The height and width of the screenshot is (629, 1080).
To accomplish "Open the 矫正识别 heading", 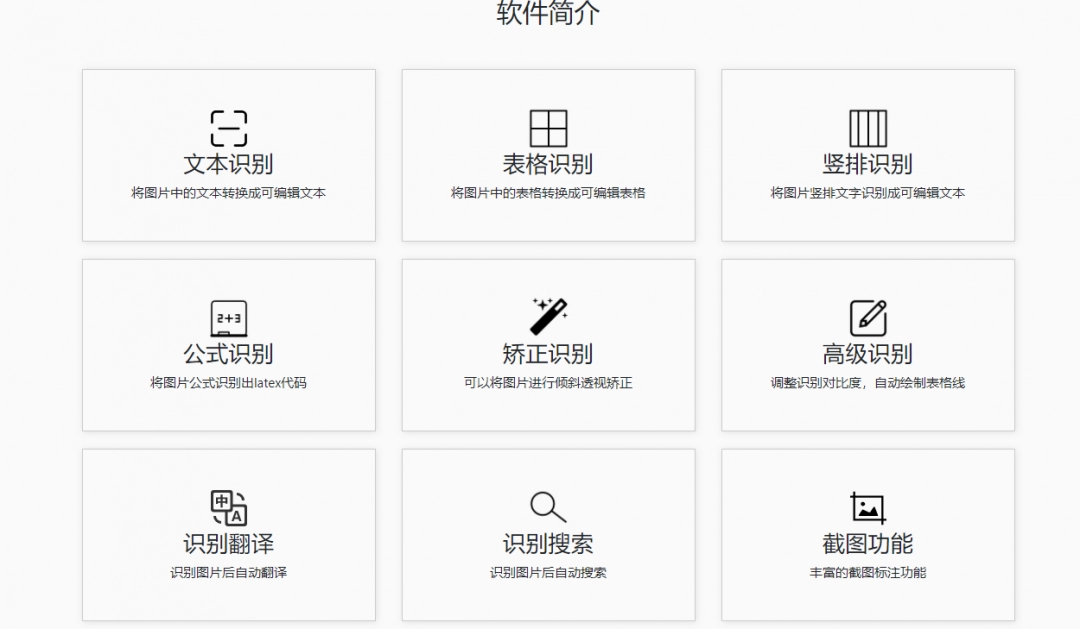I will pyautogui.click(x=548, y=354).
